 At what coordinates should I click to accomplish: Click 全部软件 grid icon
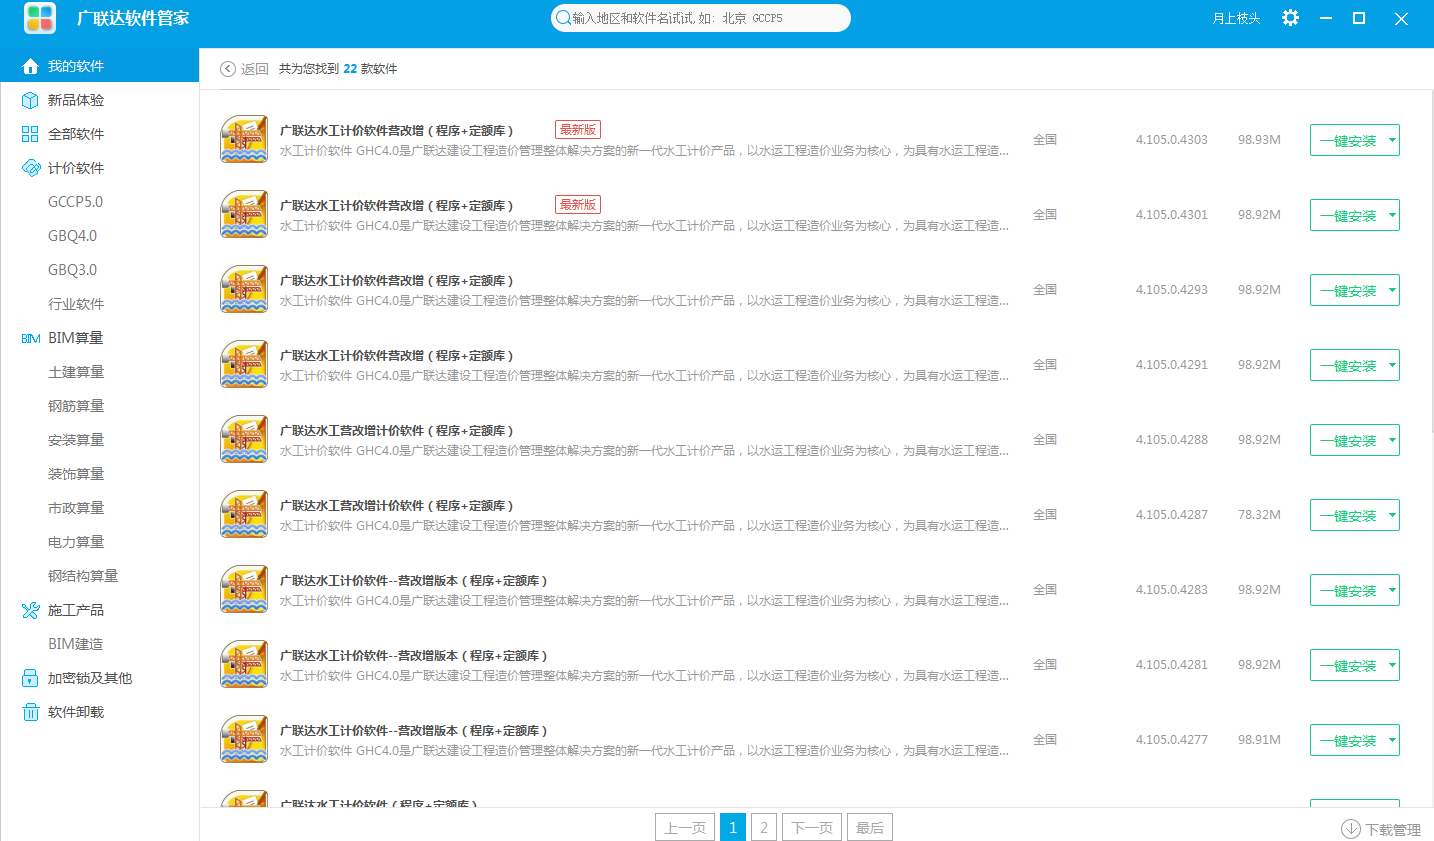(30, 134)
